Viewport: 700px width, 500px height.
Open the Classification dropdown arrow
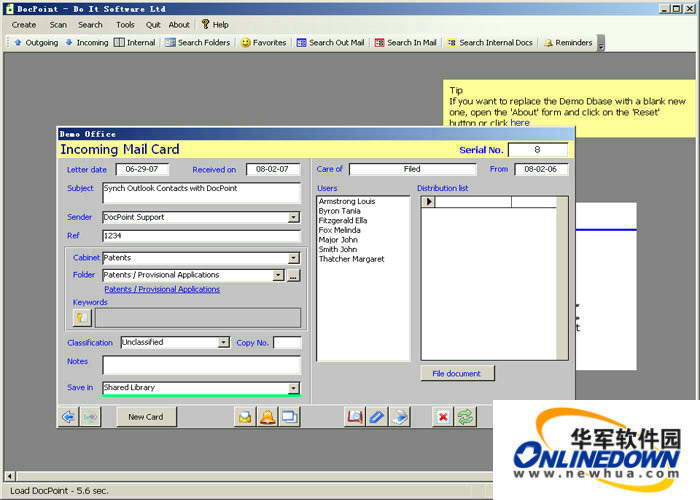(223, 342)
